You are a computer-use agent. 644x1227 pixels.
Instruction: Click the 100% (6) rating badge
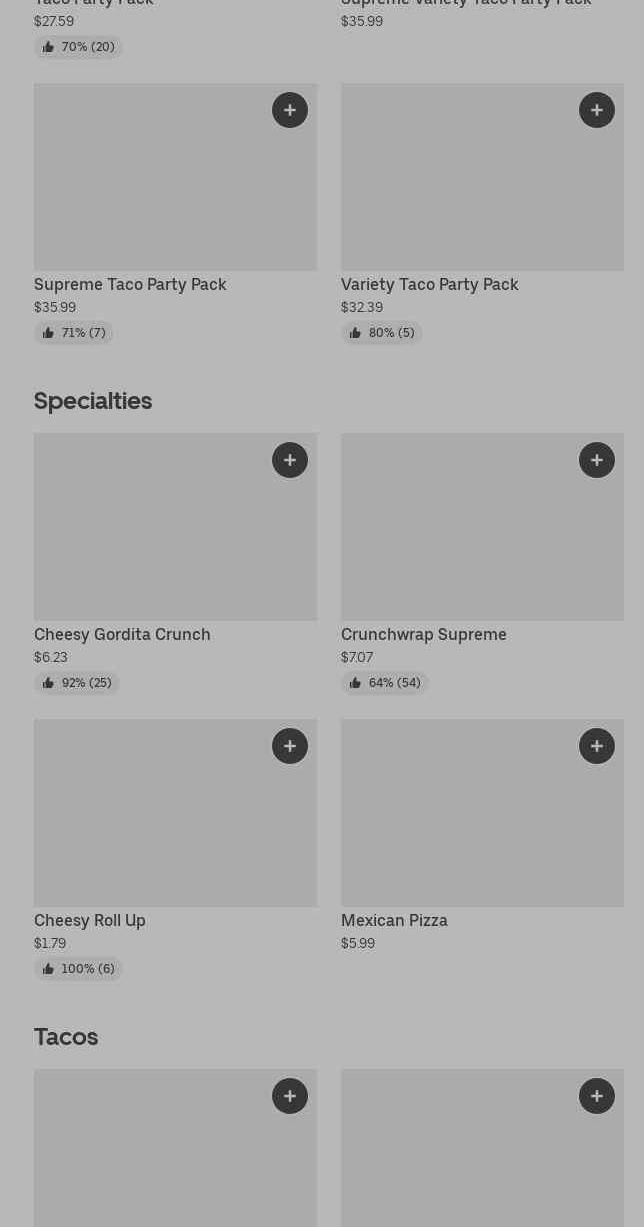[x=78, y=969]
